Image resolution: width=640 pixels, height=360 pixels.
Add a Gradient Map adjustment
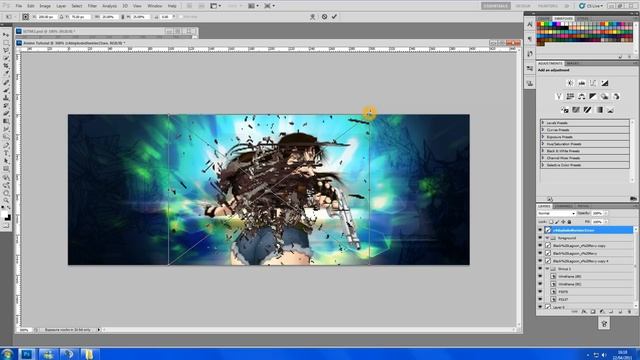pyautogui.click(x=599, y=110)
